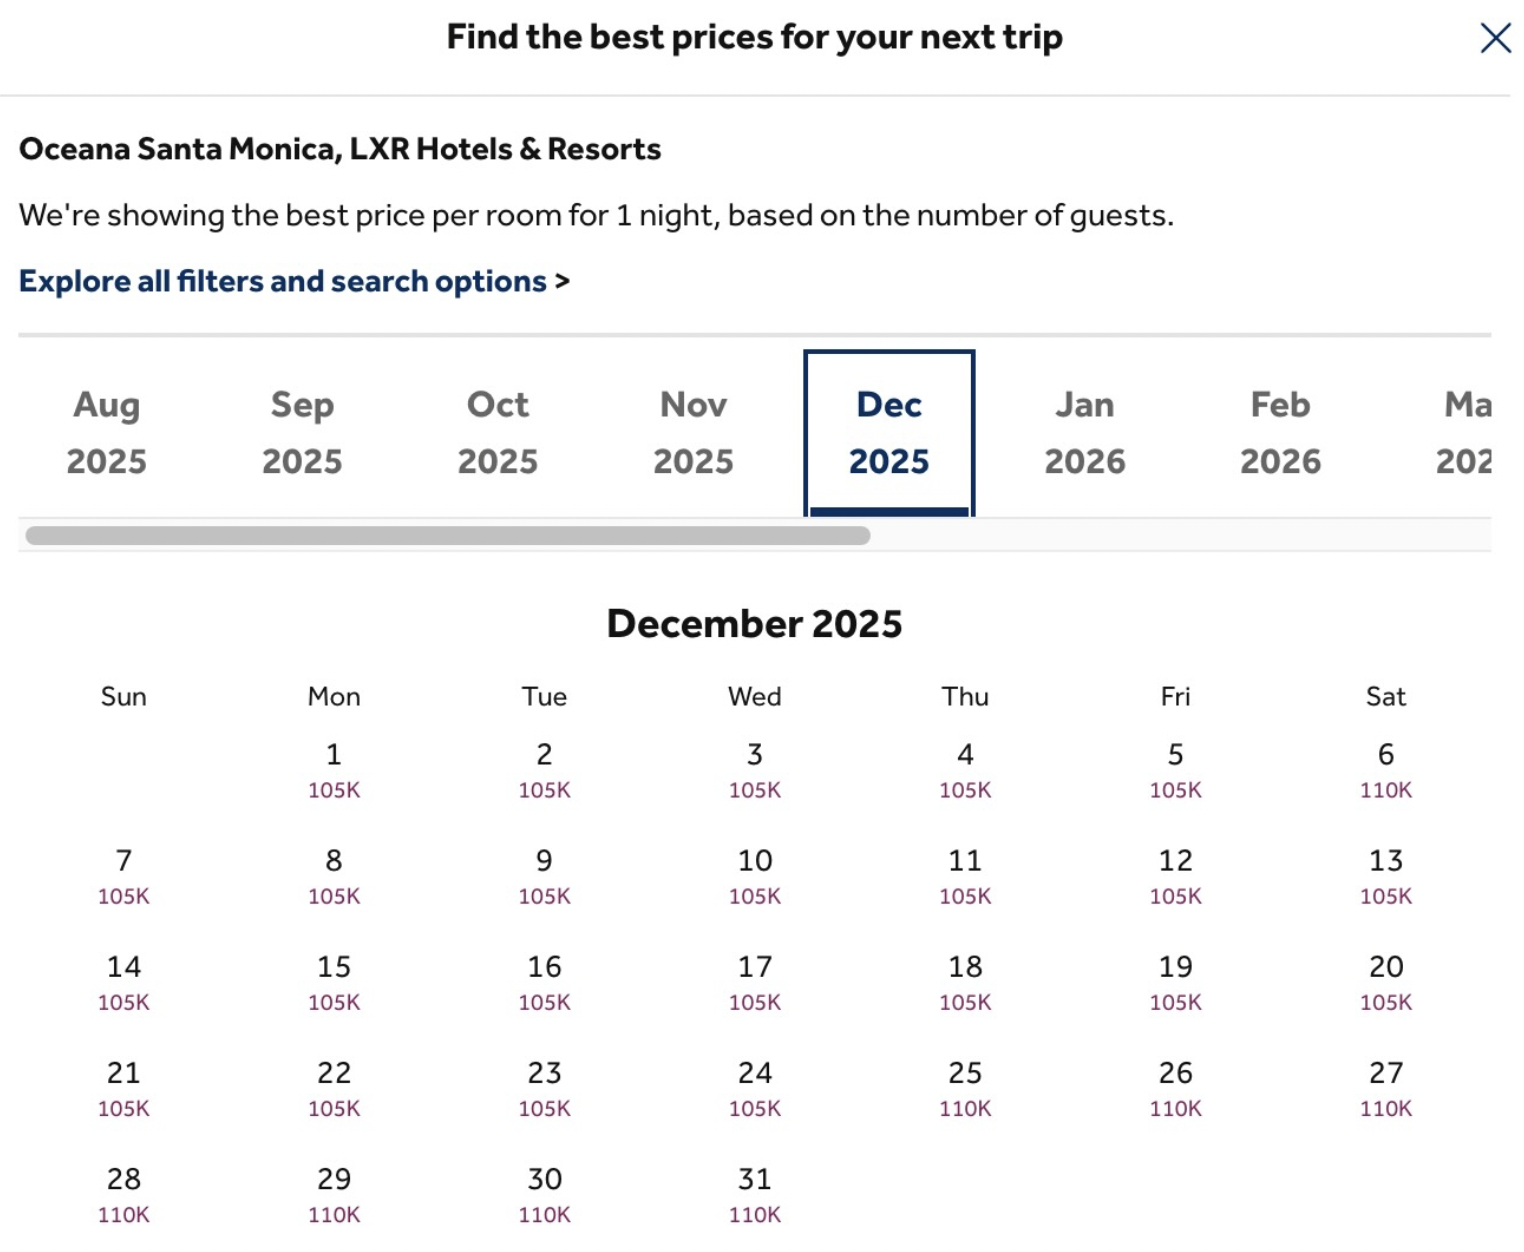Select the Dec 2025 tab
1524x1252 pixels.
coord(889,432)
